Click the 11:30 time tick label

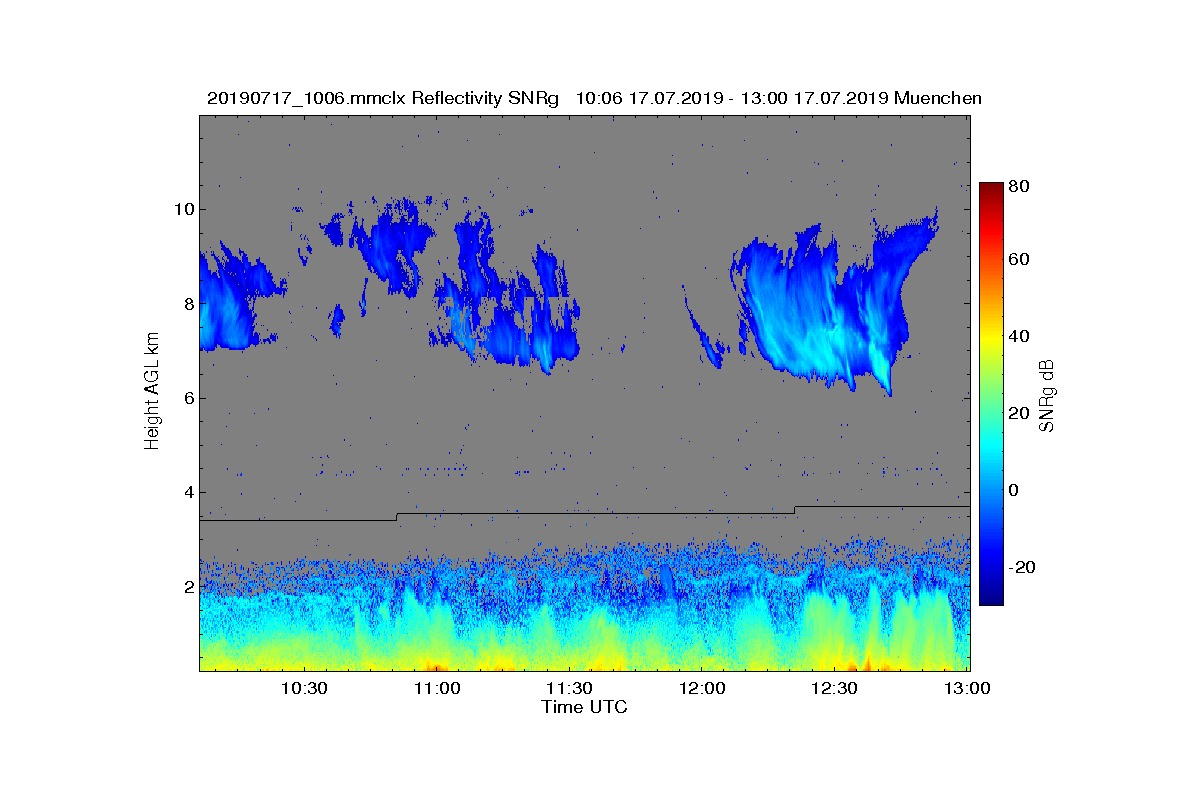click(570, 688)
